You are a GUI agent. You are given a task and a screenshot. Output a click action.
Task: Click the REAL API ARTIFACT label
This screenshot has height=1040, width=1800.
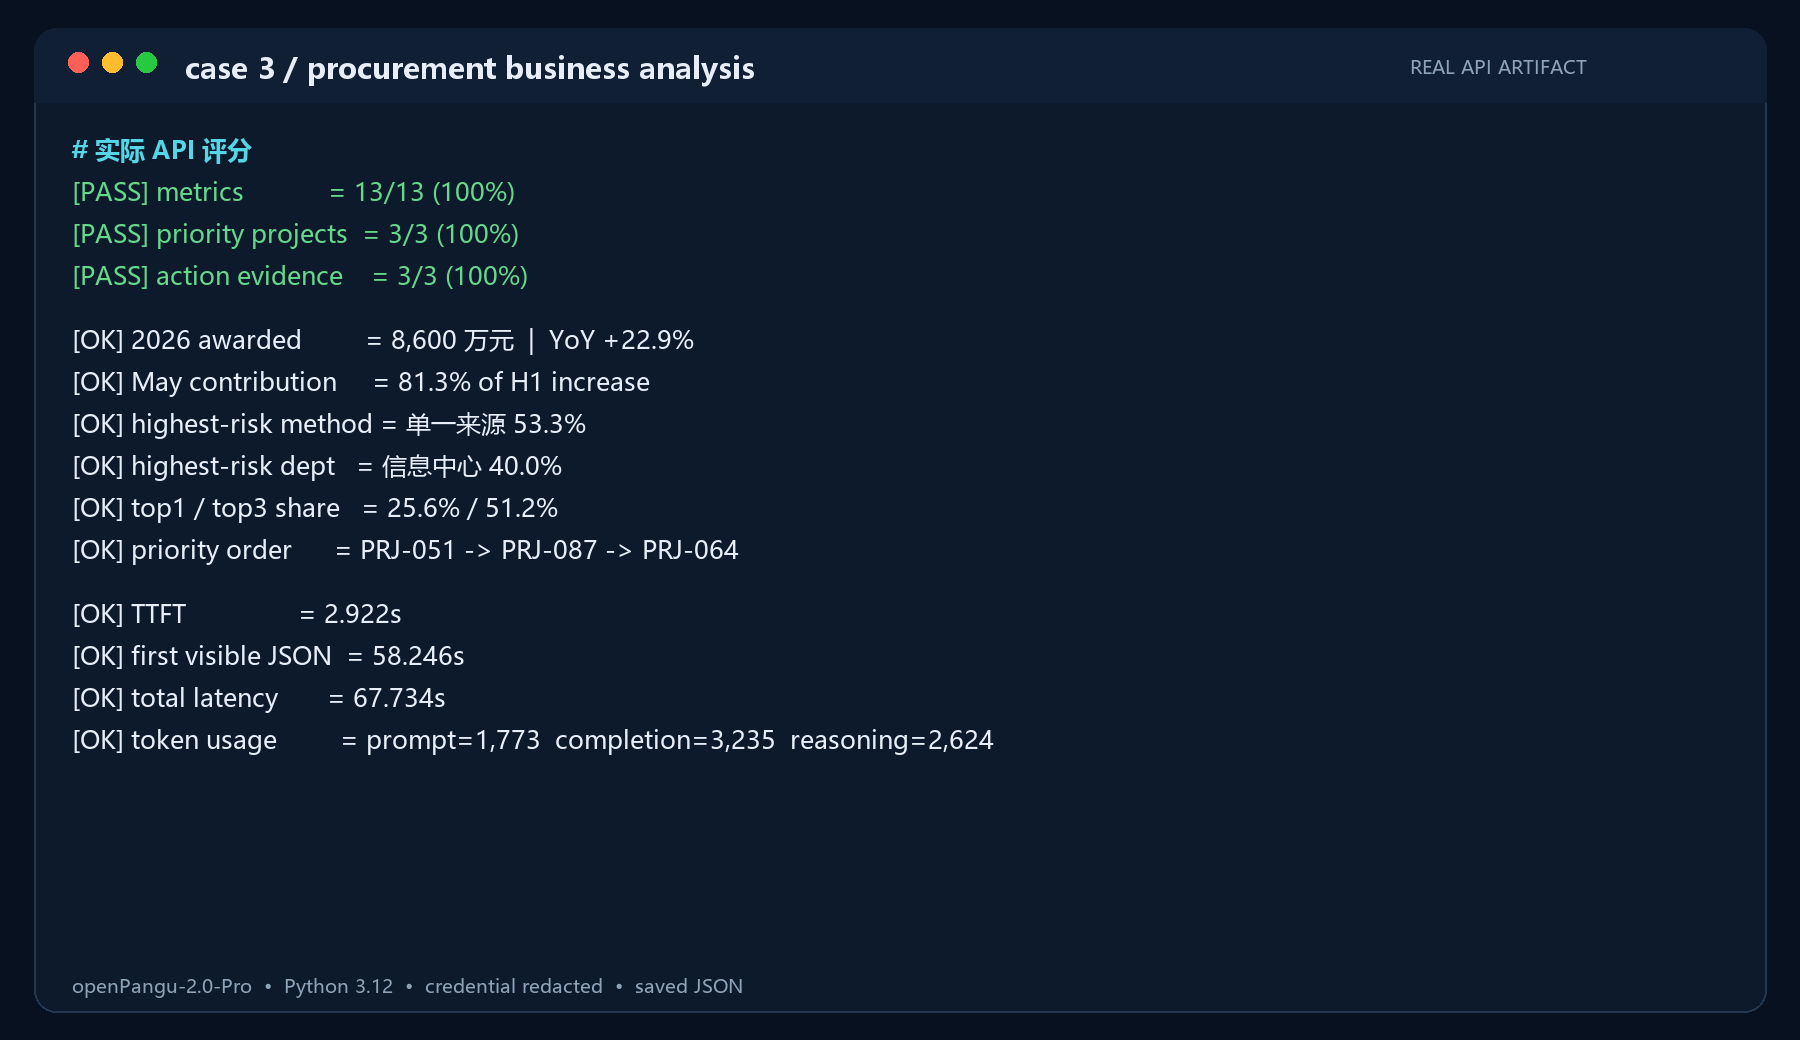coord(1498,67)
